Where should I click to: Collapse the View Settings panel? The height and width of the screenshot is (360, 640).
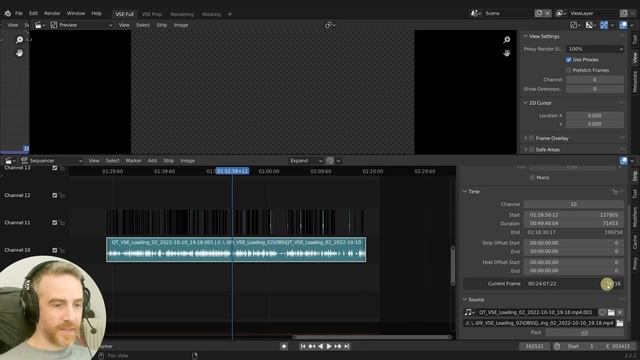525,36
